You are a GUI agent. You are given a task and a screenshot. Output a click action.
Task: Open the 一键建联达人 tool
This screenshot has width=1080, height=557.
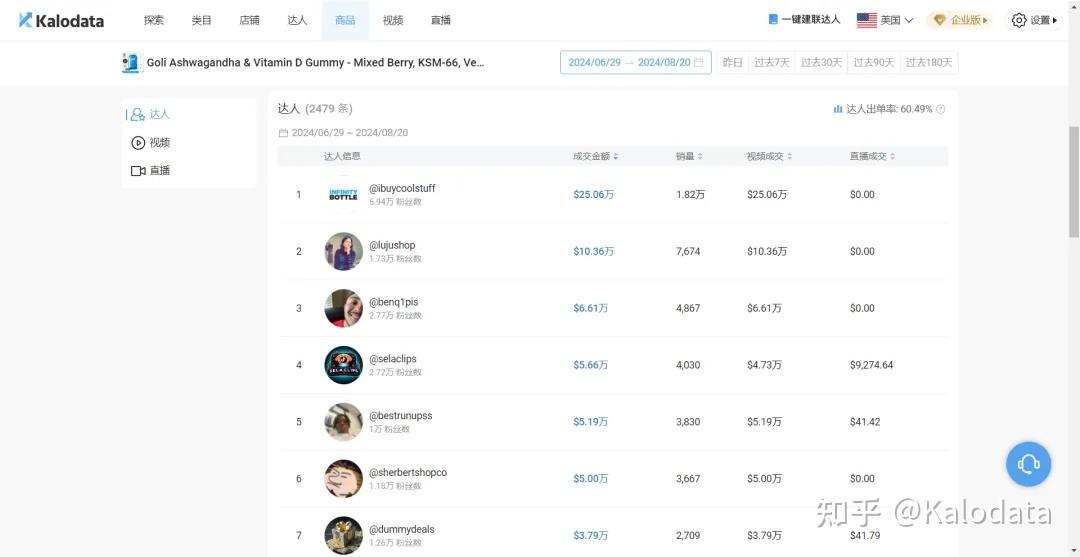(804, 20)
